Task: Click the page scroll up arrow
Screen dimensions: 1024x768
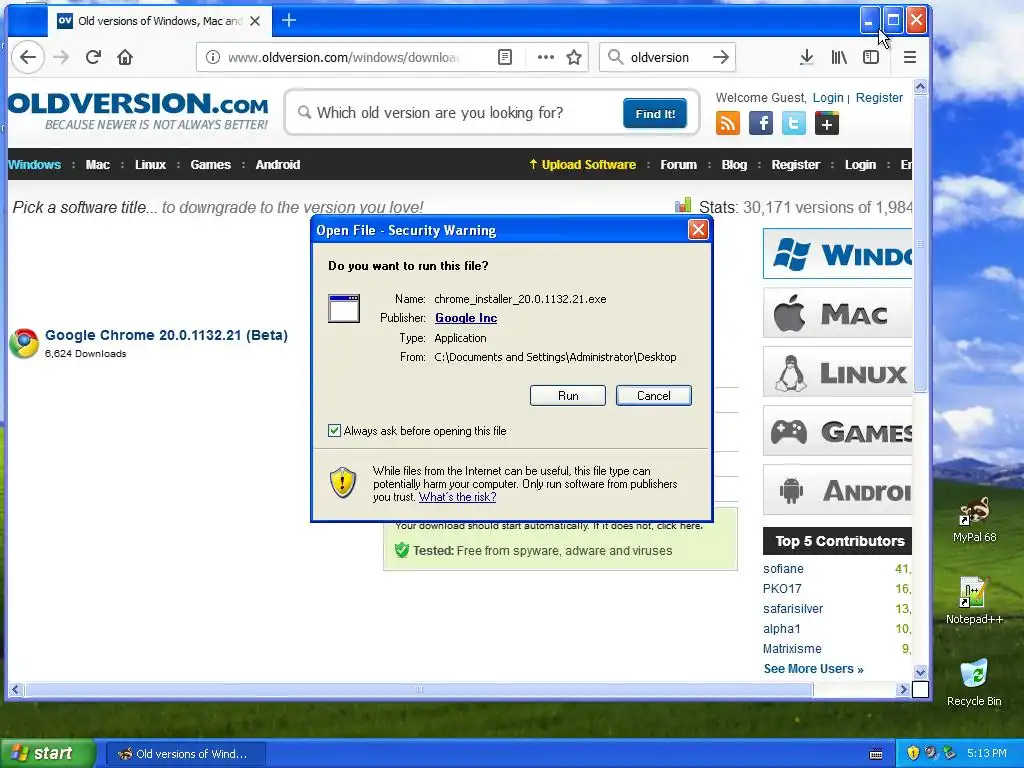Action: point(920,86)
